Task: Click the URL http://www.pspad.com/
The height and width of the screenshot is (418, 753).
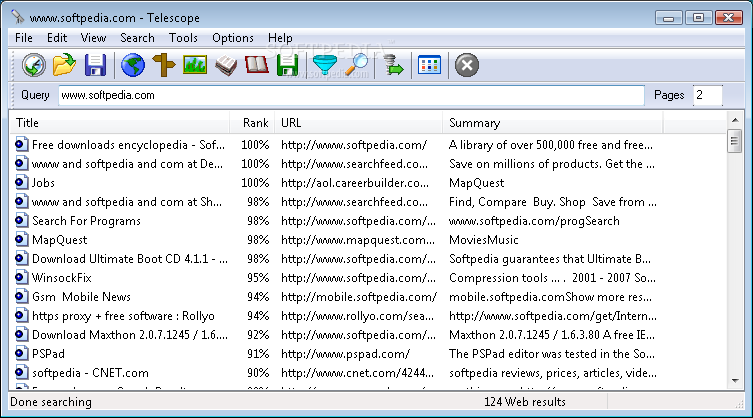Action: (x=345, y=354)
